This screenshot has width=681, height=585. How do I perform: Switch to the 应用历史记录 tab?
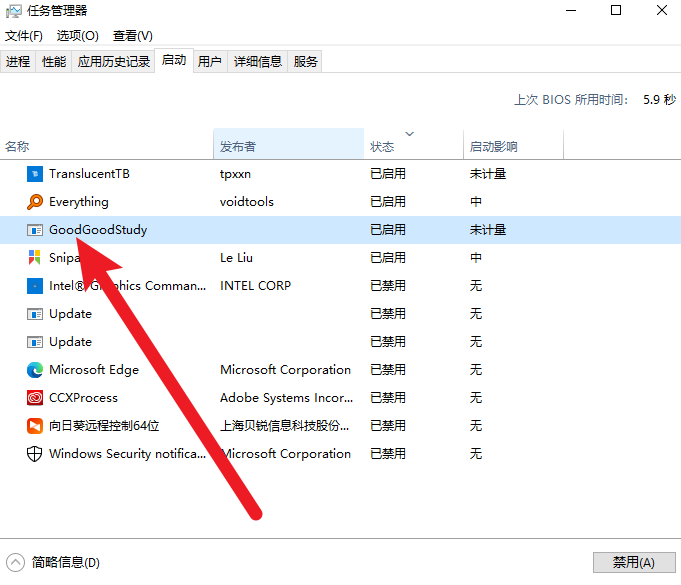tap(114, 62)
